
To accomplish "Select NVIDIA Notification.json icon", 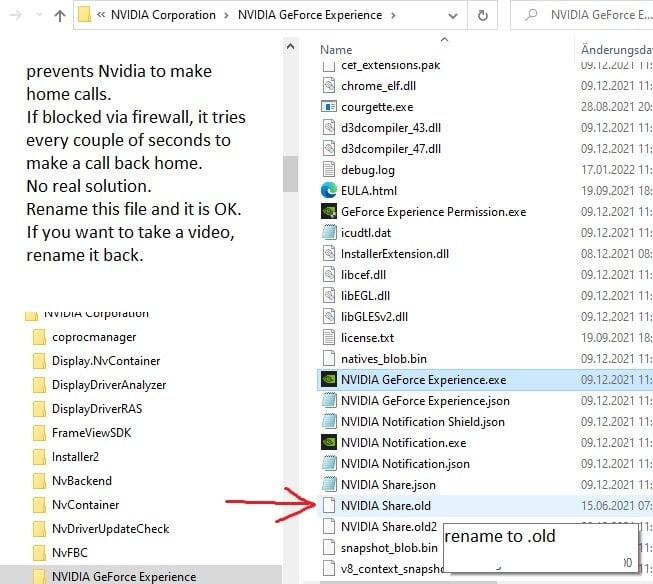I will (x=329, y=464).
